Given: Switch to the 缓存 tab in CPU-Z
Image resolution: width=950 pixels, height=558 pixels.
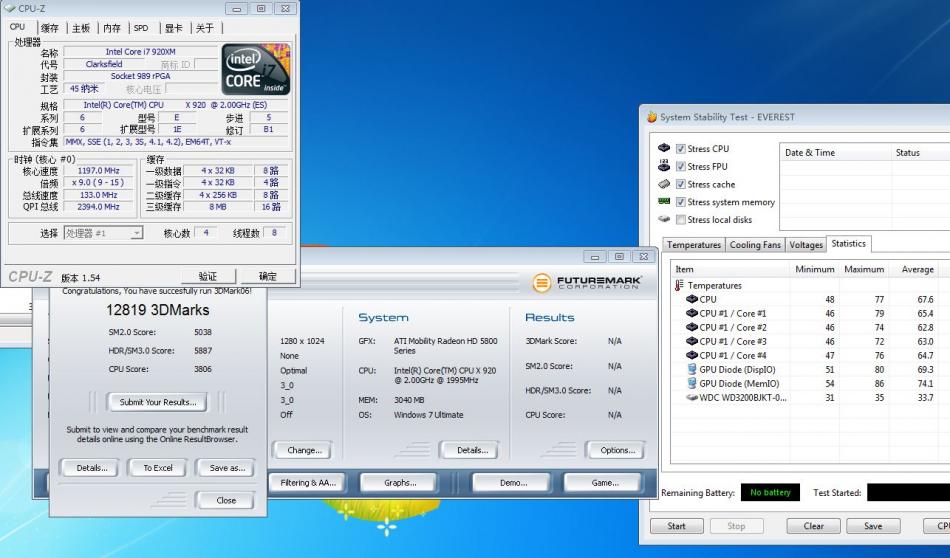Looking at the screenshot, I should pos(50,28).
